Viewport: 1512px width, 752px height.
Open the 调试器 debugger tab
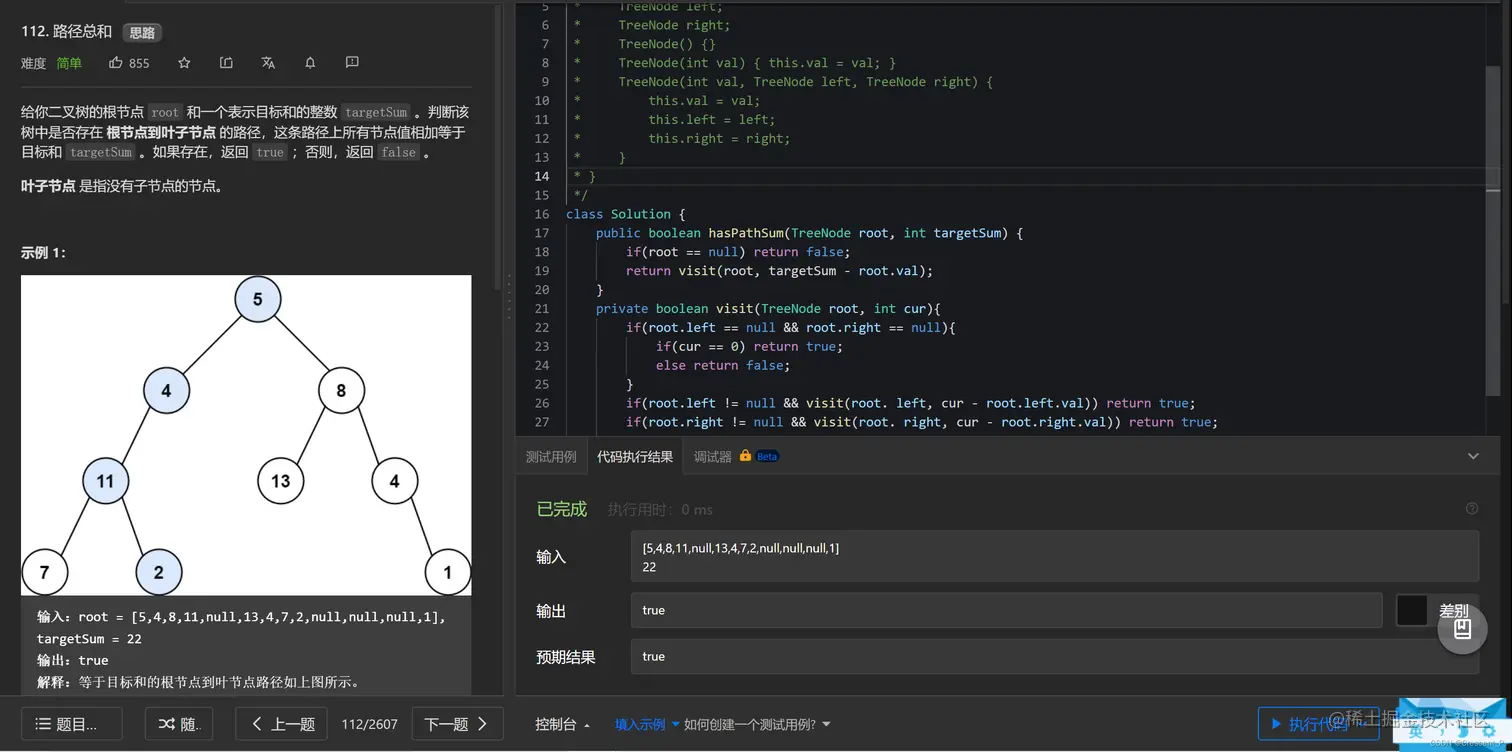click(713, 456)
